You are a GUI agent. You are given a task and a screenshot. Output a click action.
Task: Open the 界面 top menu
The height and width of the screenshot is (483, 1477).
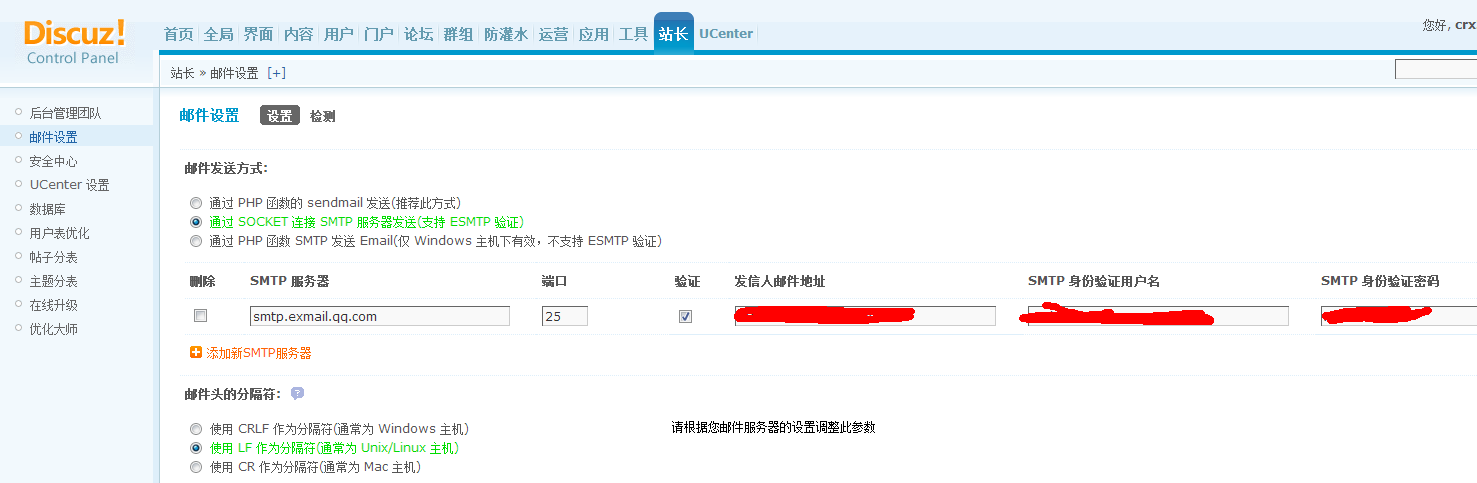(259, 34)
